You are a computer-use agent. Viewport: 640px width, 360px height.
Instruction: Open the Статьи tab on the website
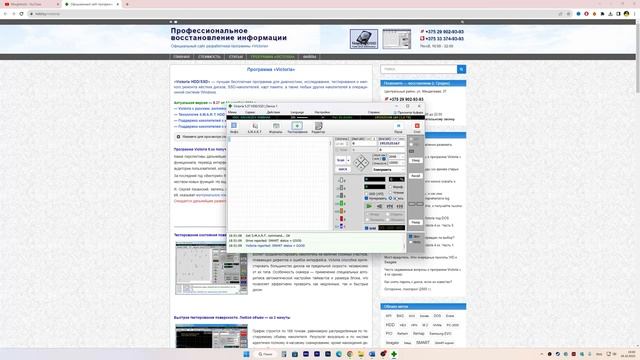[236, 57]
